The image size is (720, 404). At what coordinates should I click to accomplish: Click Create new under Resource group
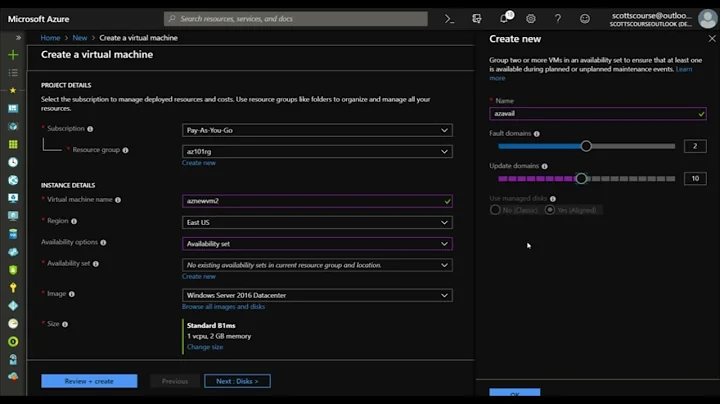(199, 163)
